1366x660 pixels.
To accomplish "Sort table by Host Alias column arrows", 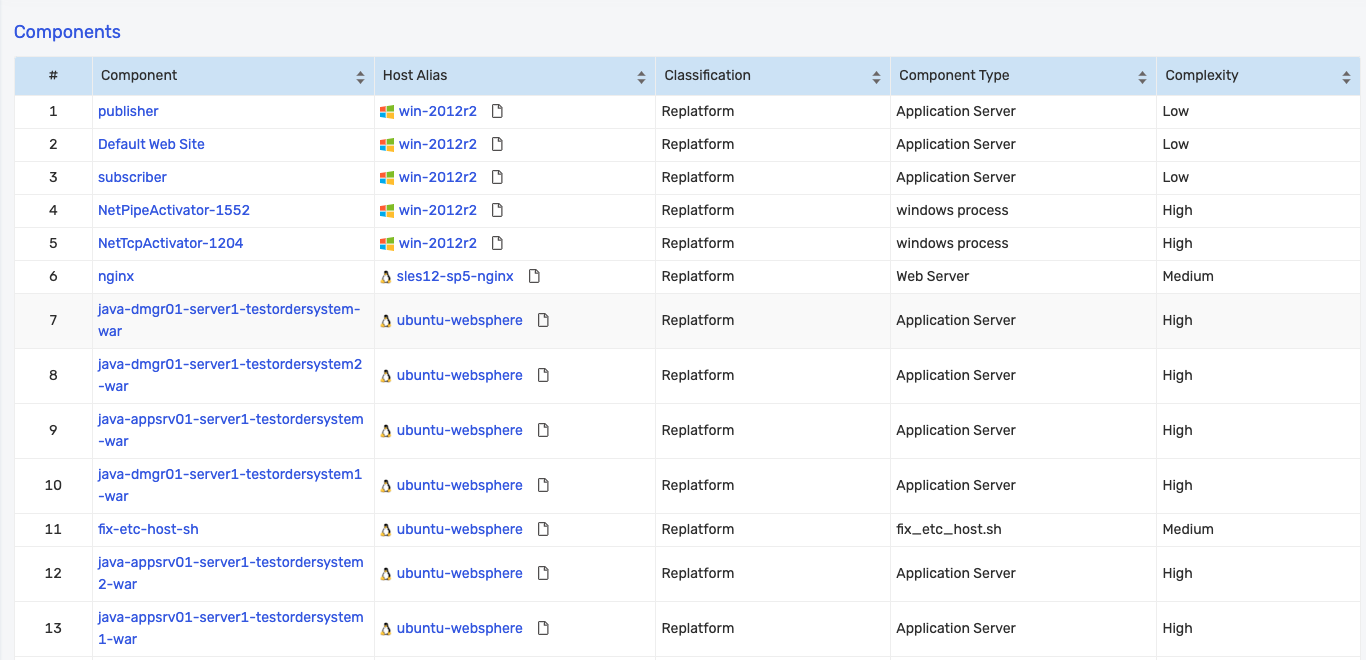I will (x=642, y=77).
